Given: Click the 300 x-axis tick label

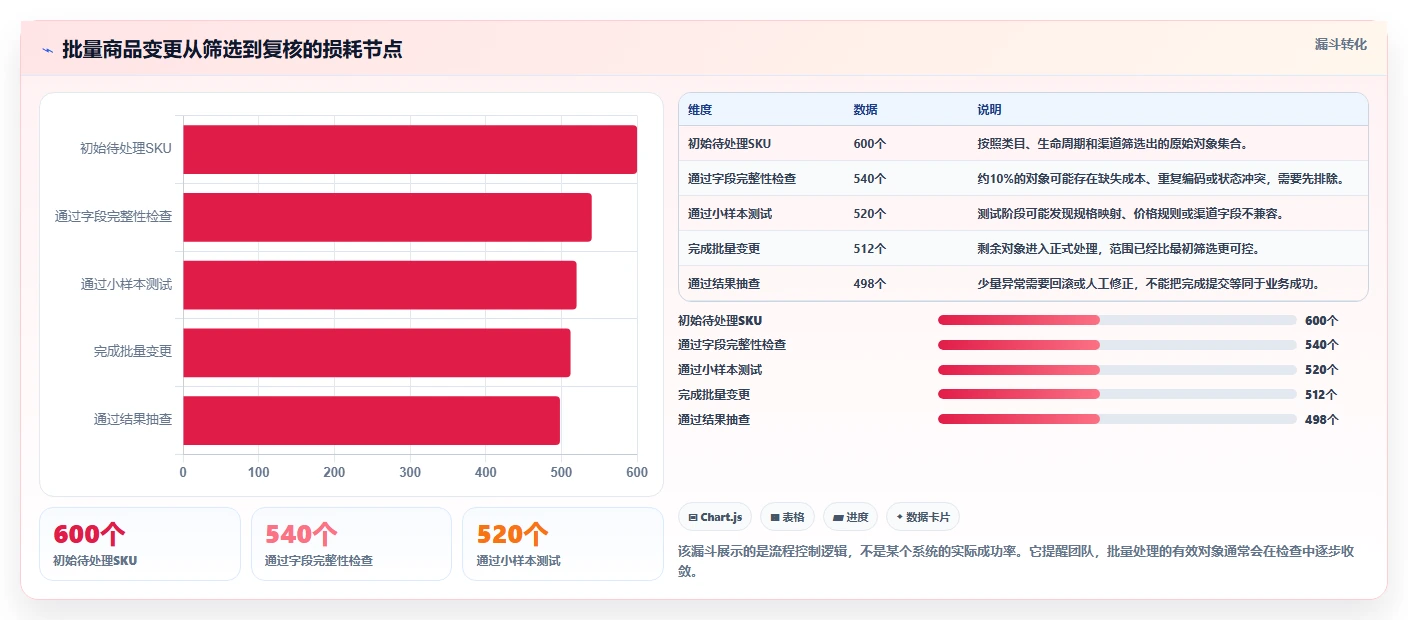Looking at the screenshot, I should 410,473.
